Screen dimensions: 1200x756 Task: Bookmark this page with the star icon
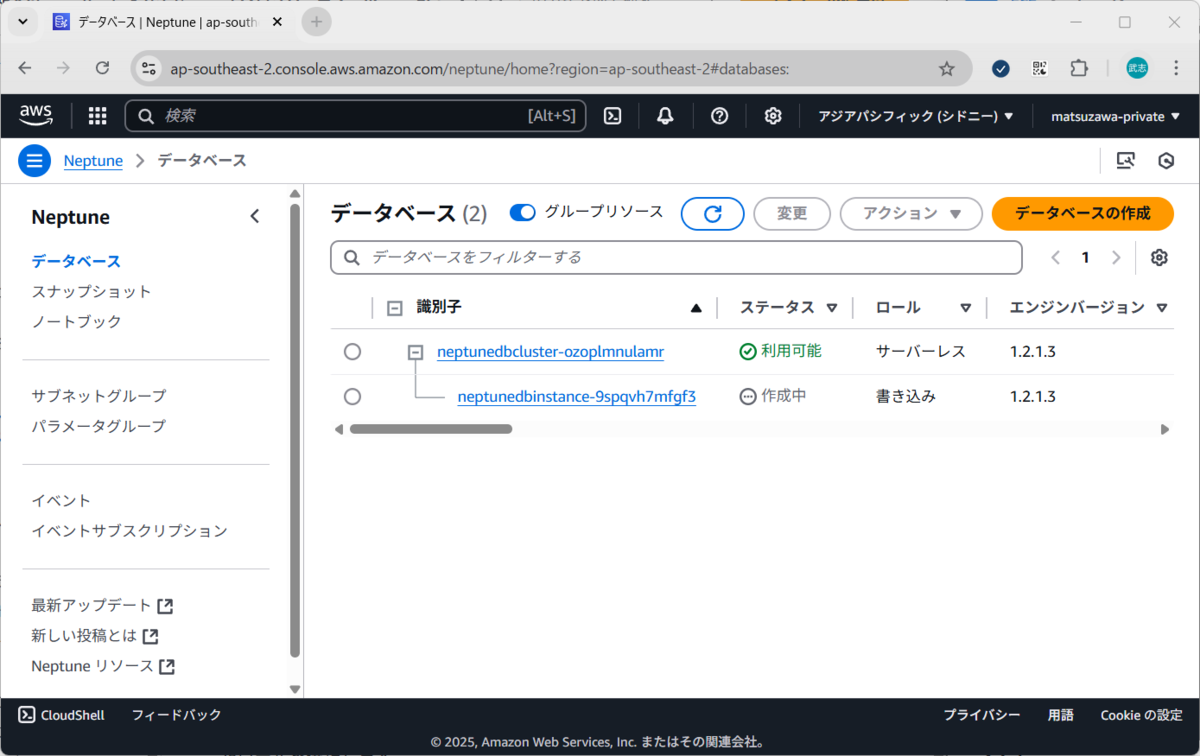[x=946, y=68]
